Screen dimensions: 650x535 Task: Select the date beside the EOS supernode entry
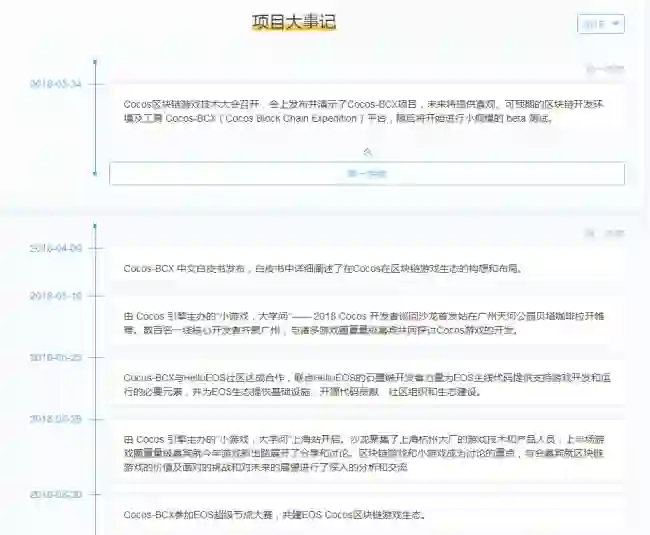(56, 494)
